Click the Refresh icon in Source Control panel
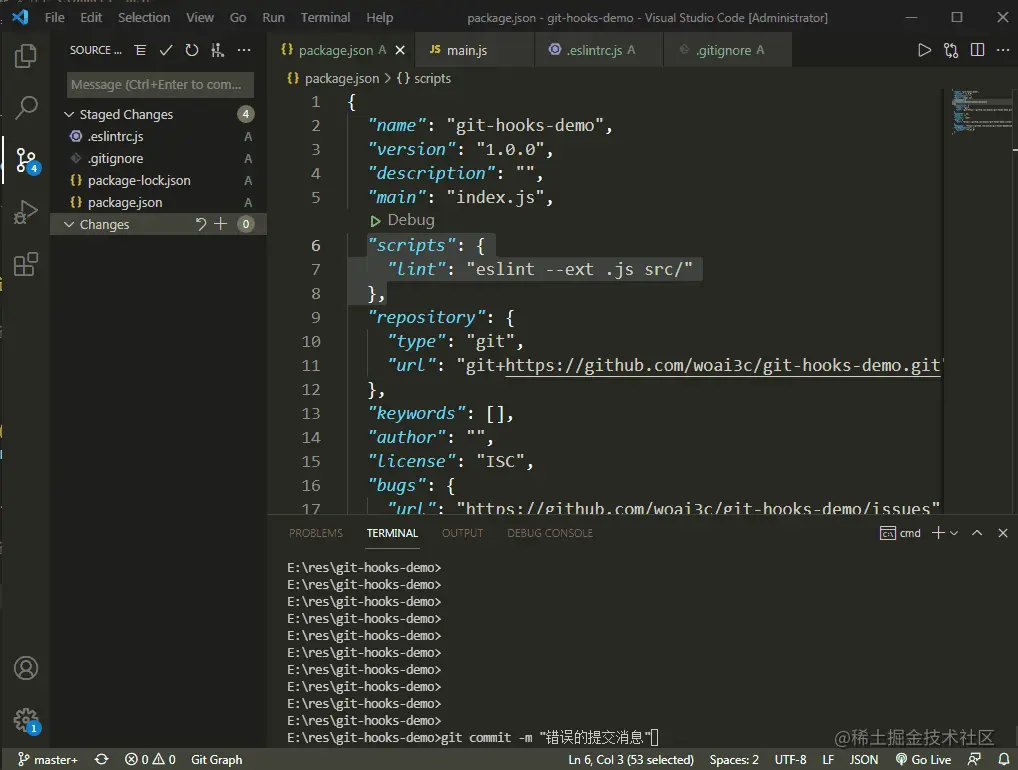The width and height of the screenshot is (1018, 770). click(190, 49)
